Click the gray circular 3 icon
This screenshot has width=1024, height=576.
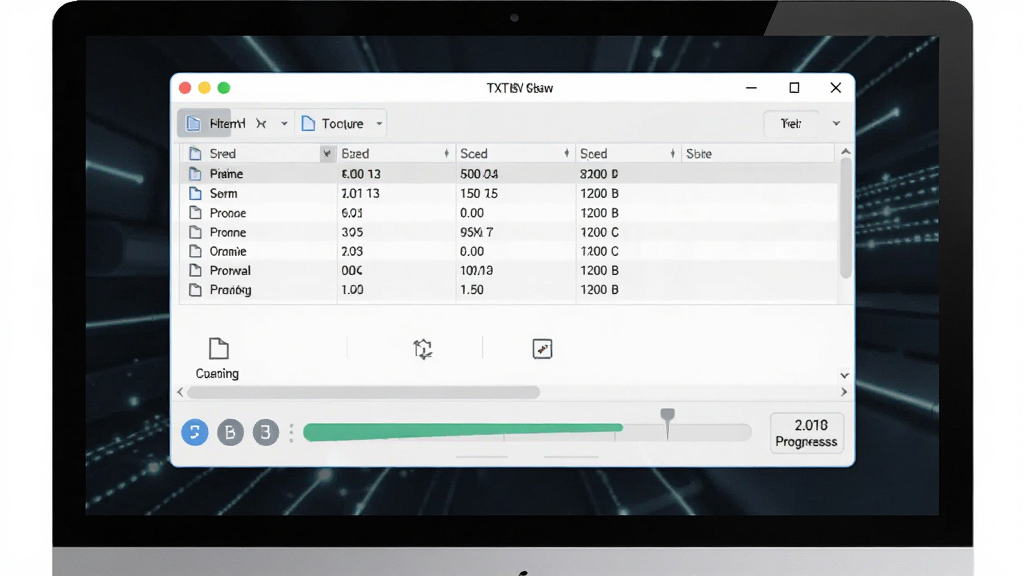pyautogui.click(x=266, y=432)
